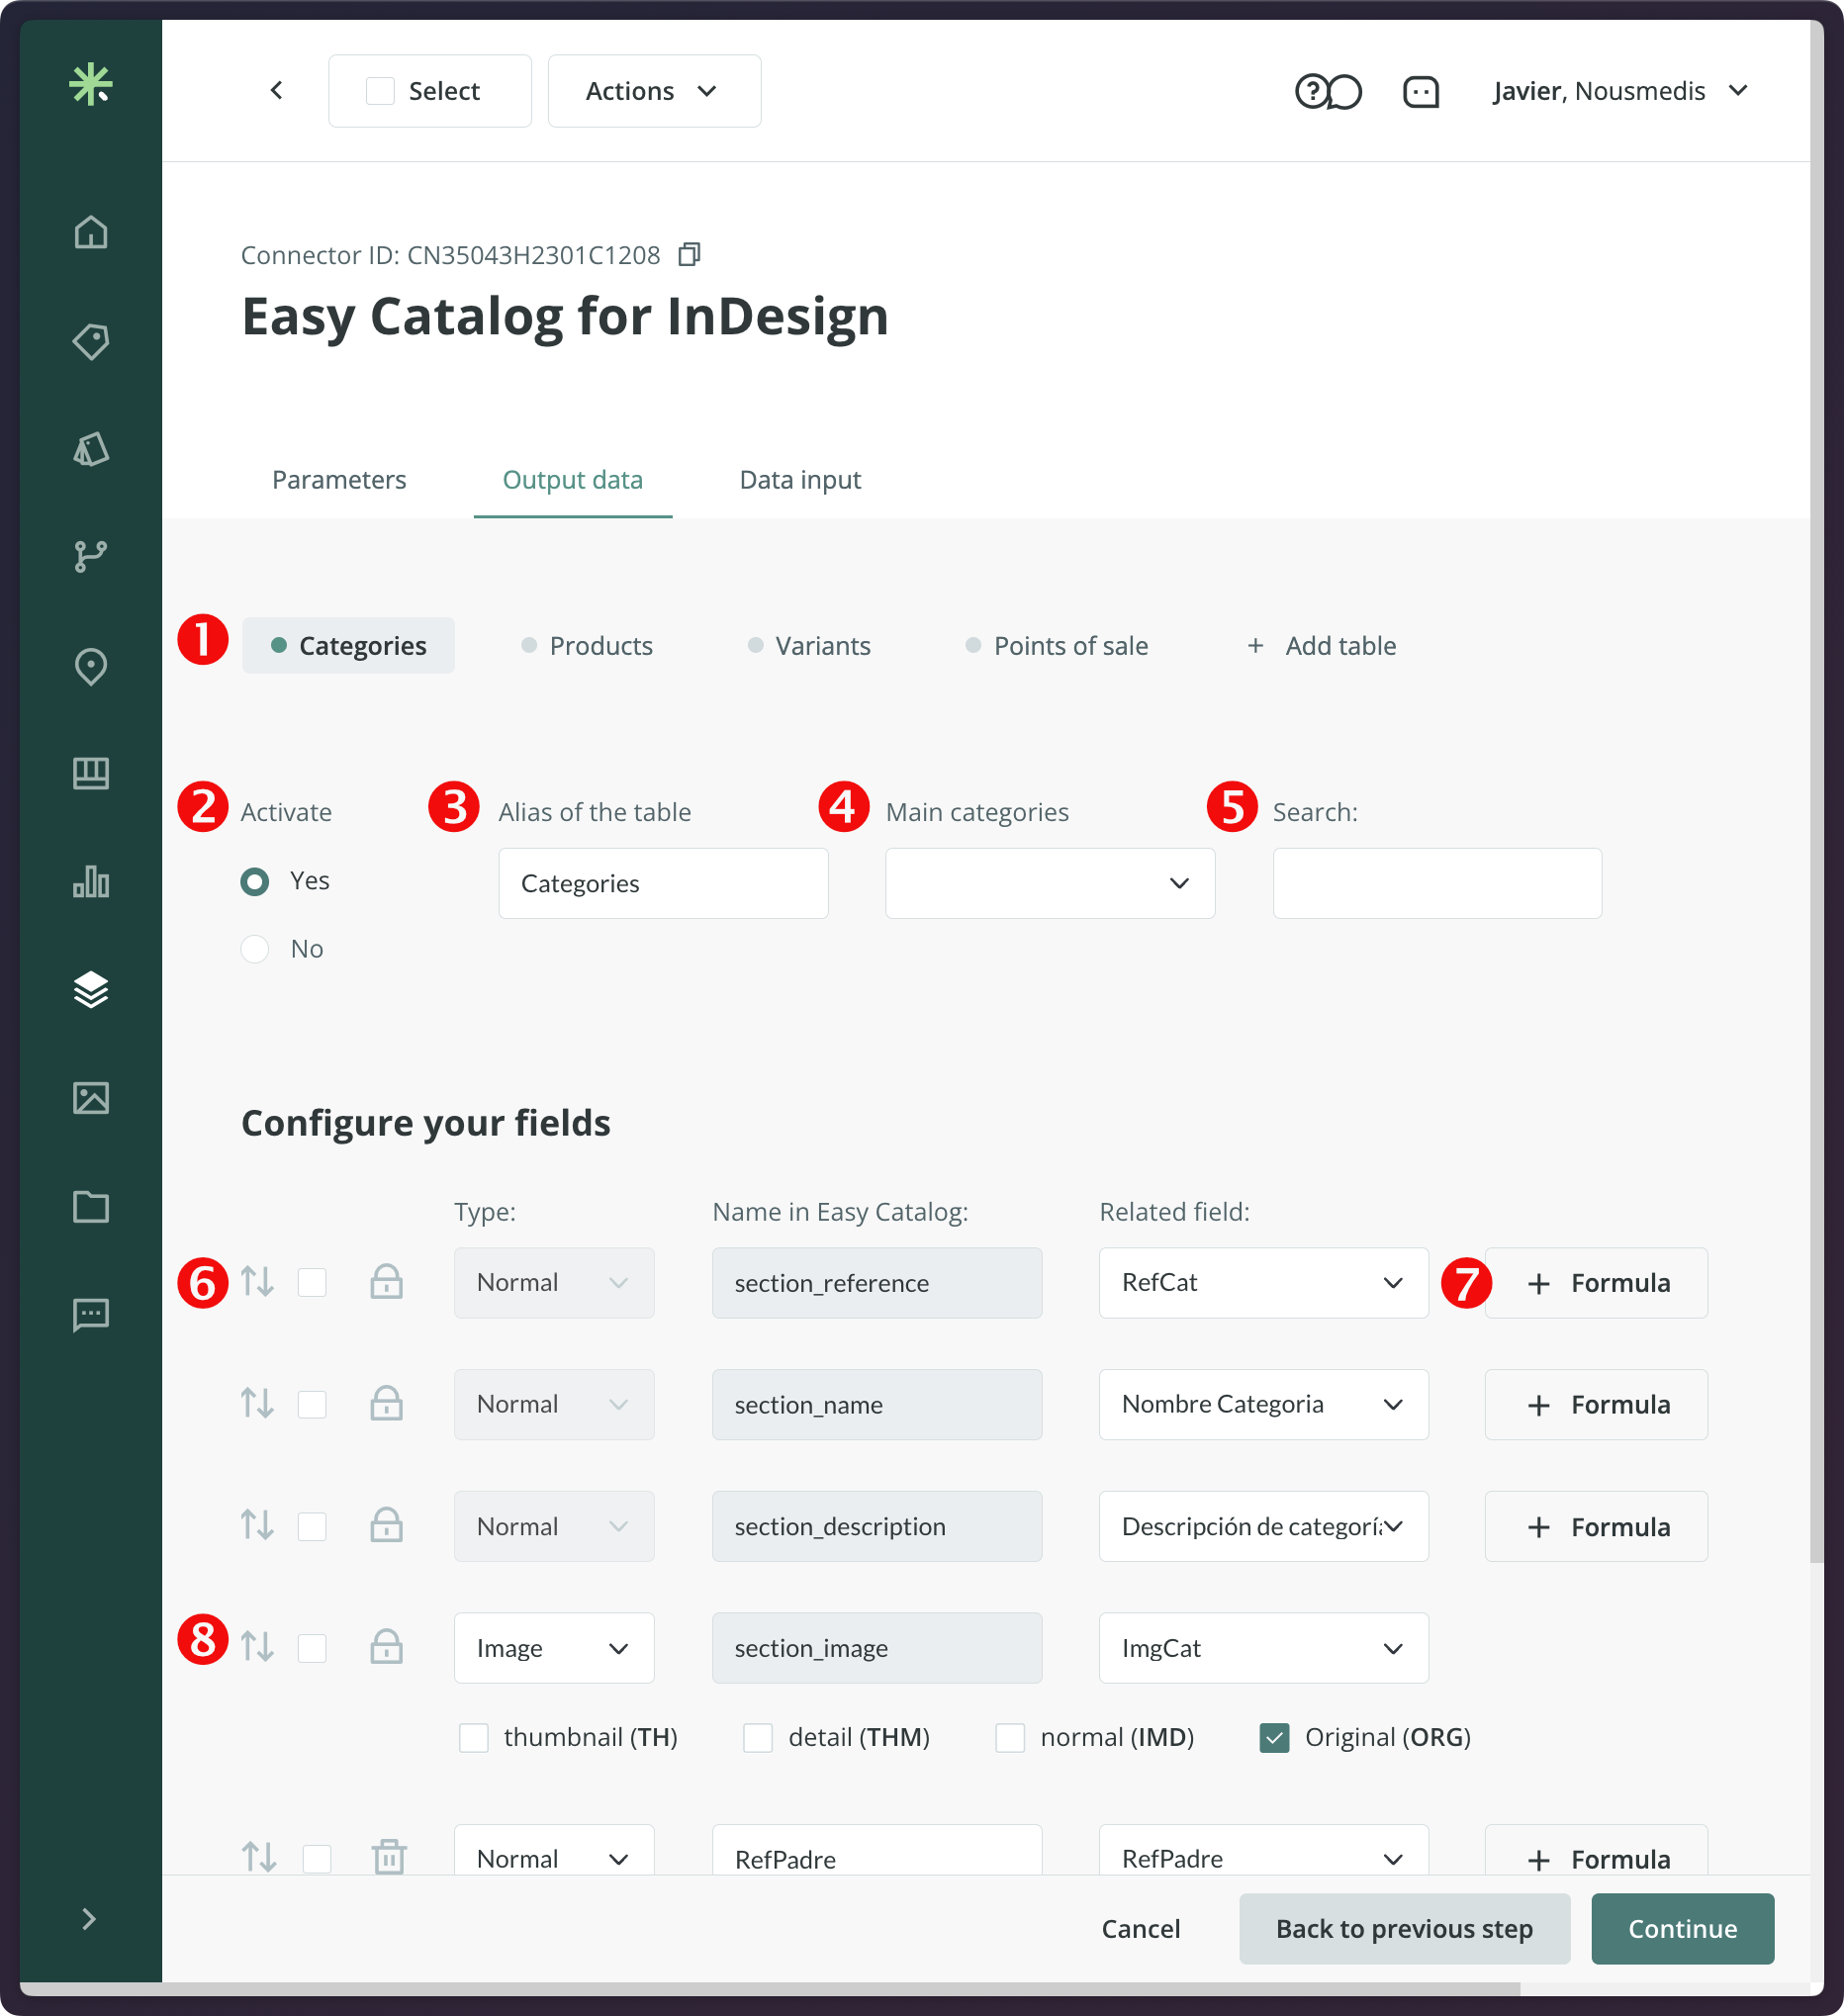Image resolution: width=1844 pixels, height=2016 pixels.
Task: Click Back to previous step
Action: pyautogui.click(x=1404, y=1928)
